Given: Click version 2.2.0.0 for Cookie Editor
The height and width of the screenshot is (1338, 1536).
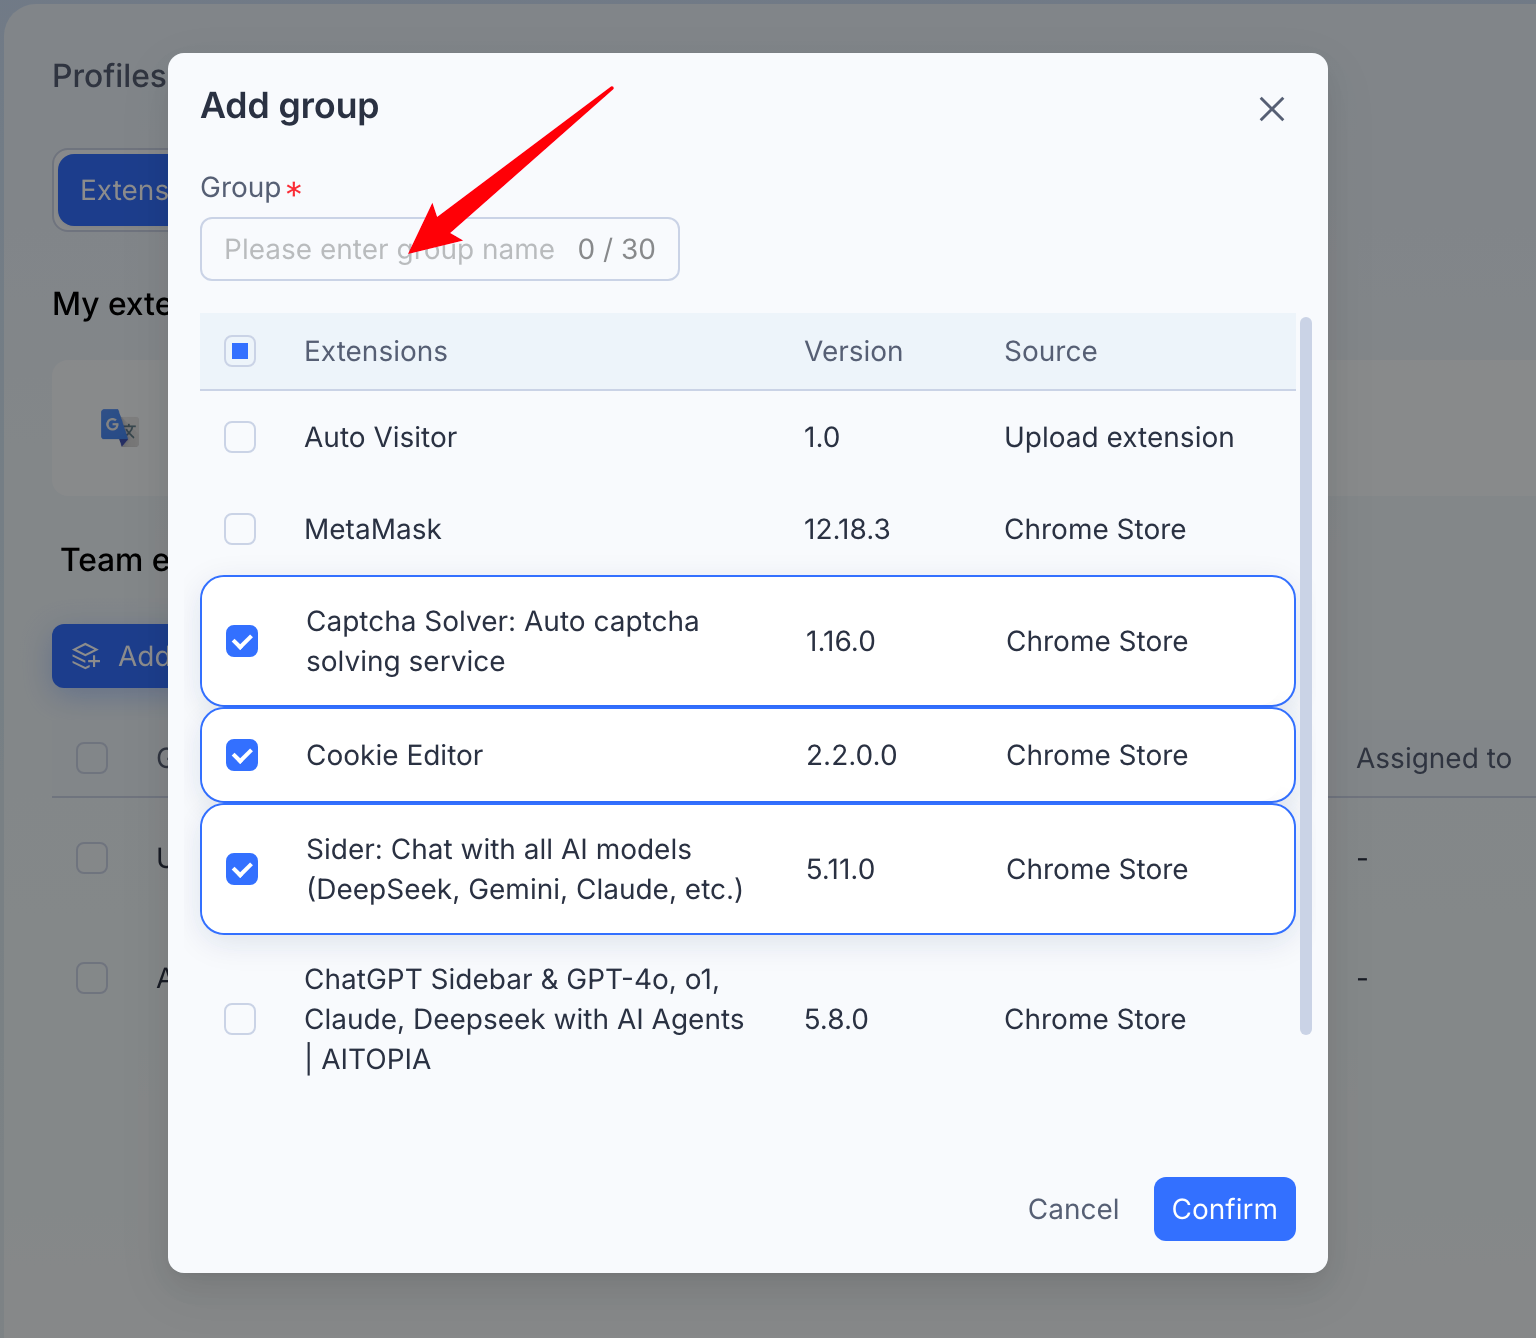Looking at the screenshot, I should point(851,755).
